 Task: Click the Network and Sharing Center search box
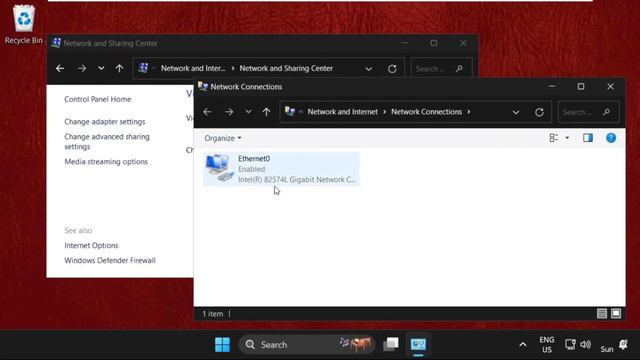(442, 69)
